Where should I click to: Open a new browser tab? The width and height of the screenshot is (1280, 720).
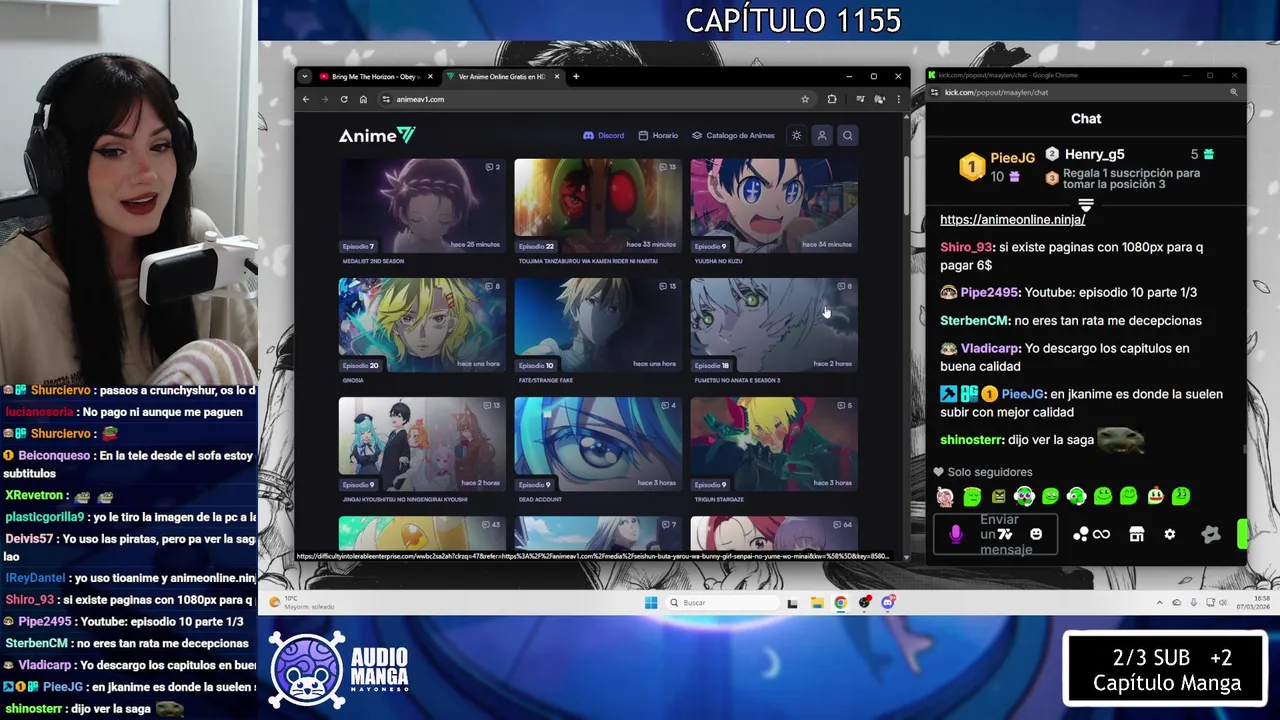pos(576,76)
